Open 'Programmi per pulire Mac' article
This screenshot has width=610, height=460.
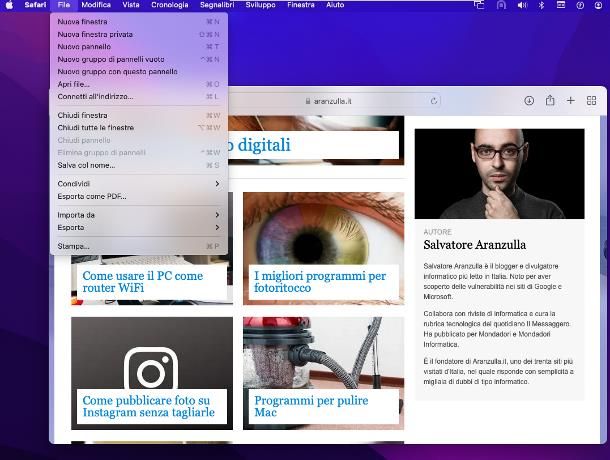coord(311,406)
